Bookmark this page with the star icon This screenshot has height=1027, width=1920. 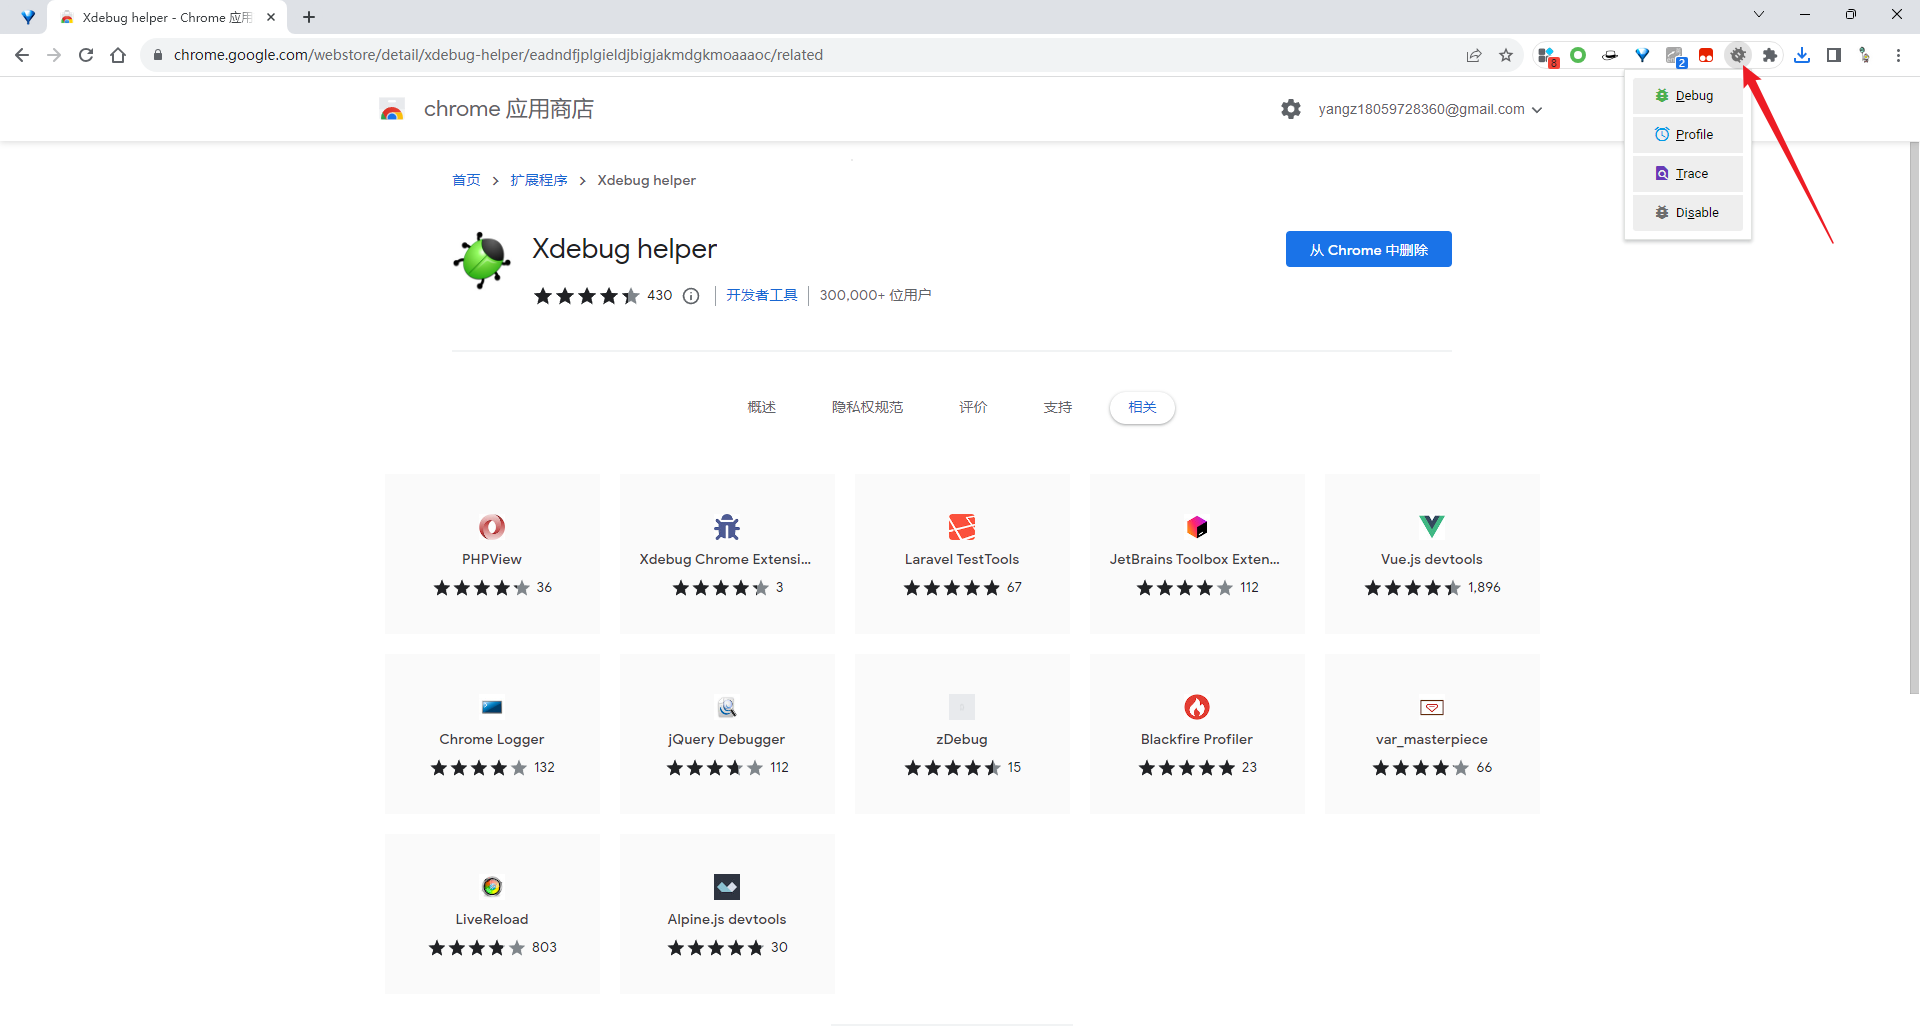tap(1506, 55)
